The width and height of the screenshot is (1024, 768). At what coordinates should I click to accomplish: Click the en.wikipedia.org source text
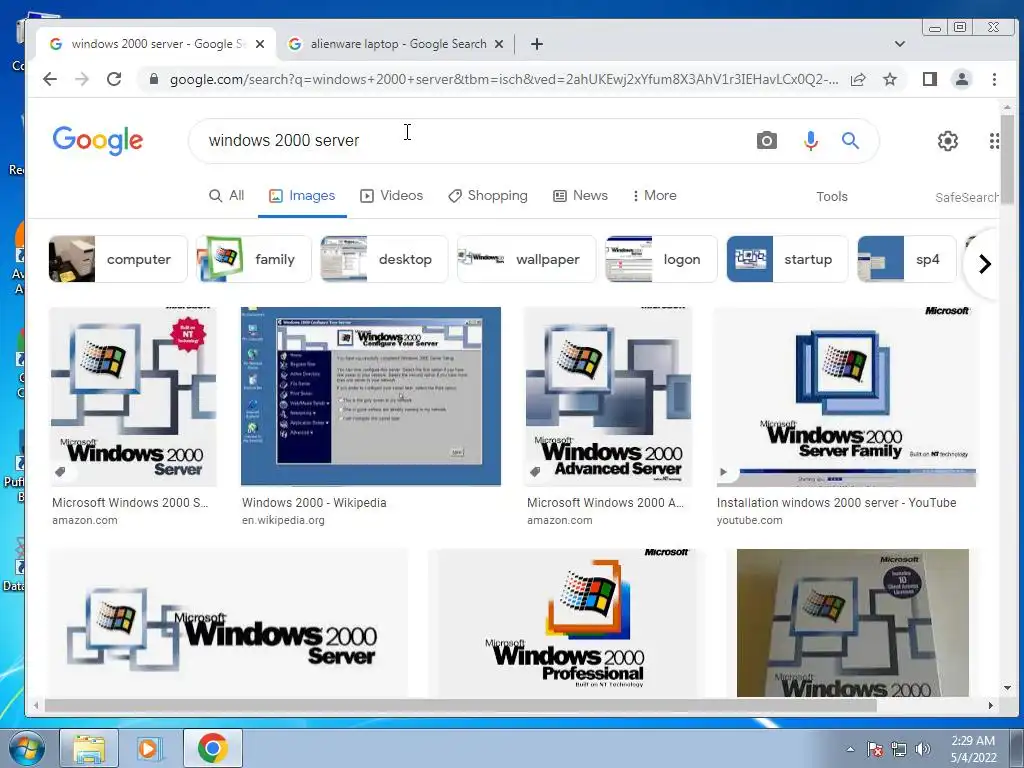tap(283, 520)
